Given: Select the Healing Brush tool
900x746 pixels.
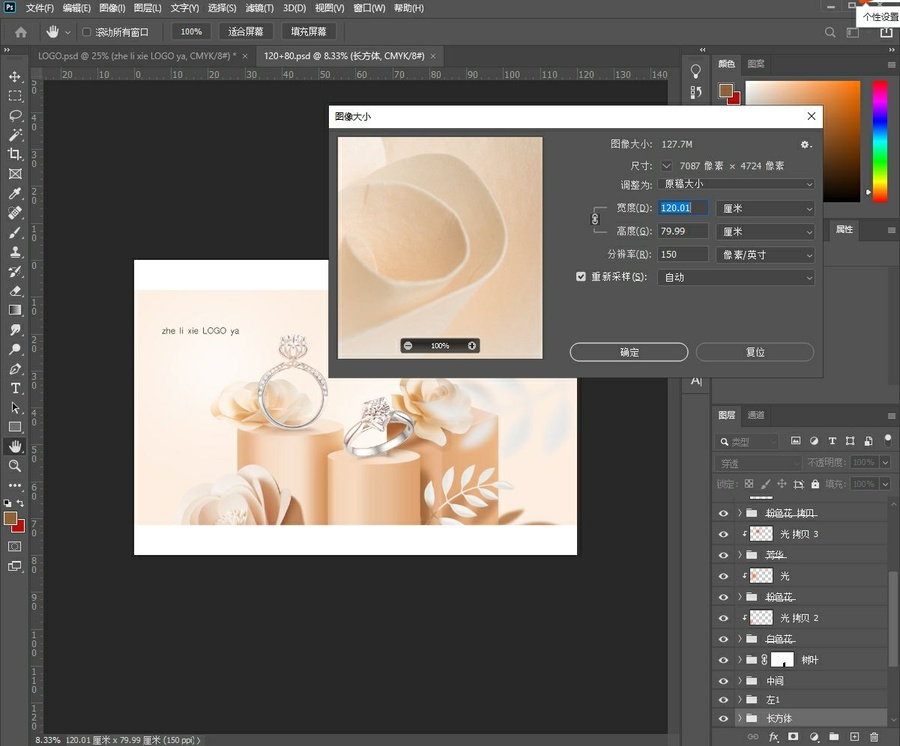Looking at the screenshot, I should 15,213.
